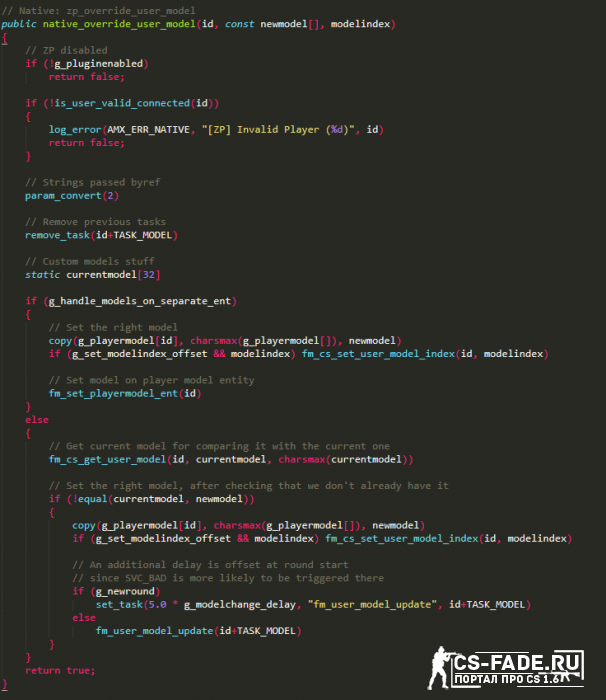
Task: Select the 'const' keyword in the signature
Action: [239, 24]
